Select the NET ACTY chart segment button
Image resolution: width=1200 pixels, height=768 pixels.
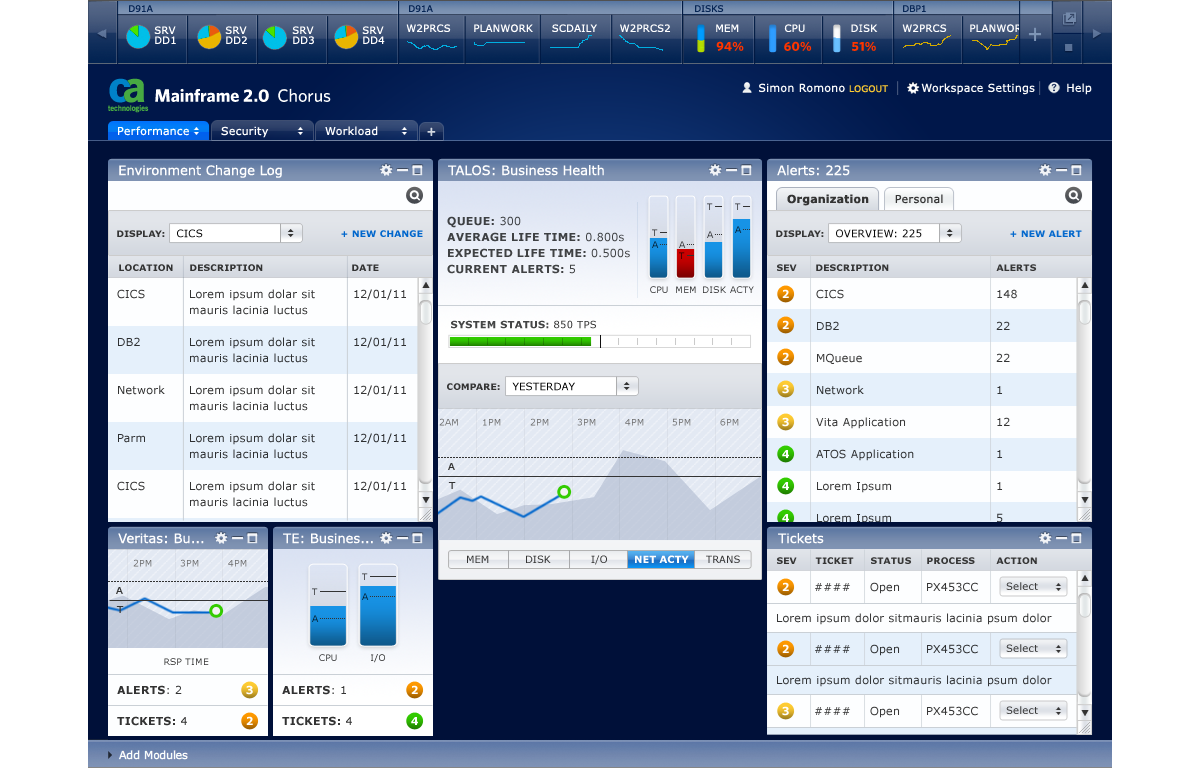(x=660, y=560)
